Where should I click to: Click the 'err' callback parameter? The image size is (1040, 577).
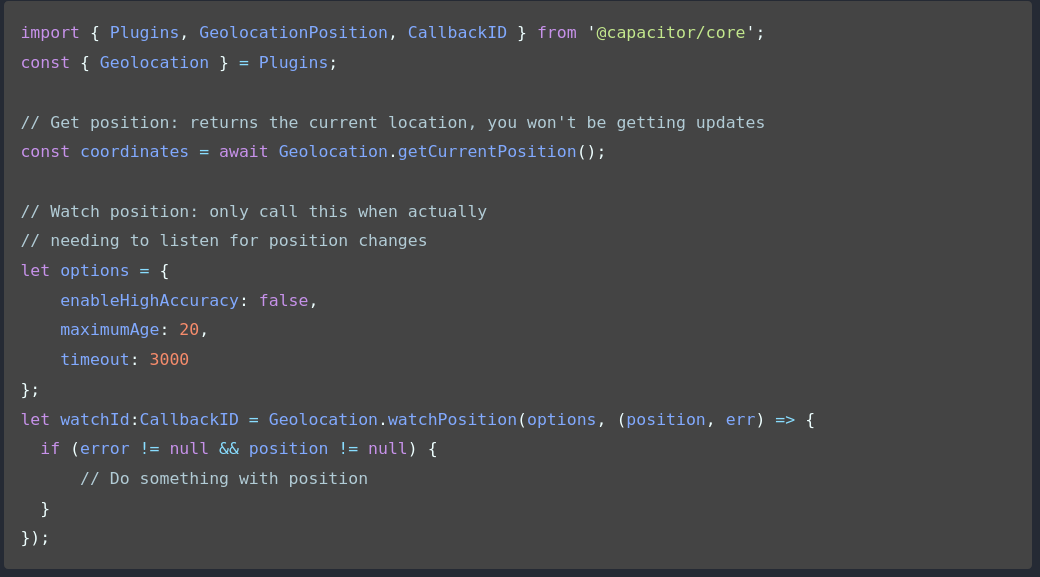(x=740, y=420)
